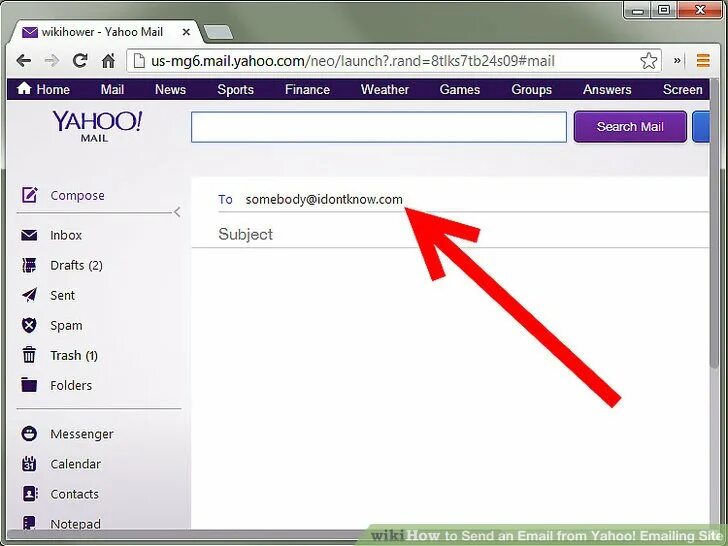Open Answers in the Yahoo navigation bar
The image size is (728, 546).
pos(607,89)
